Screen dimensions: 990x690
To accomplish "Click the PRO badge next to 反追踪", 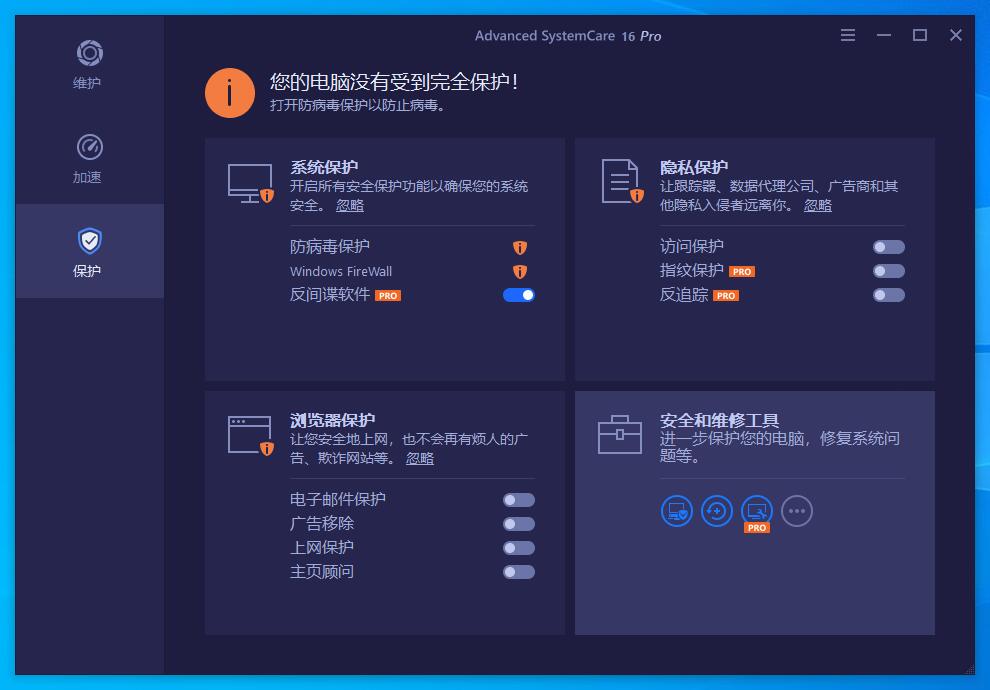I will [726, 295].
